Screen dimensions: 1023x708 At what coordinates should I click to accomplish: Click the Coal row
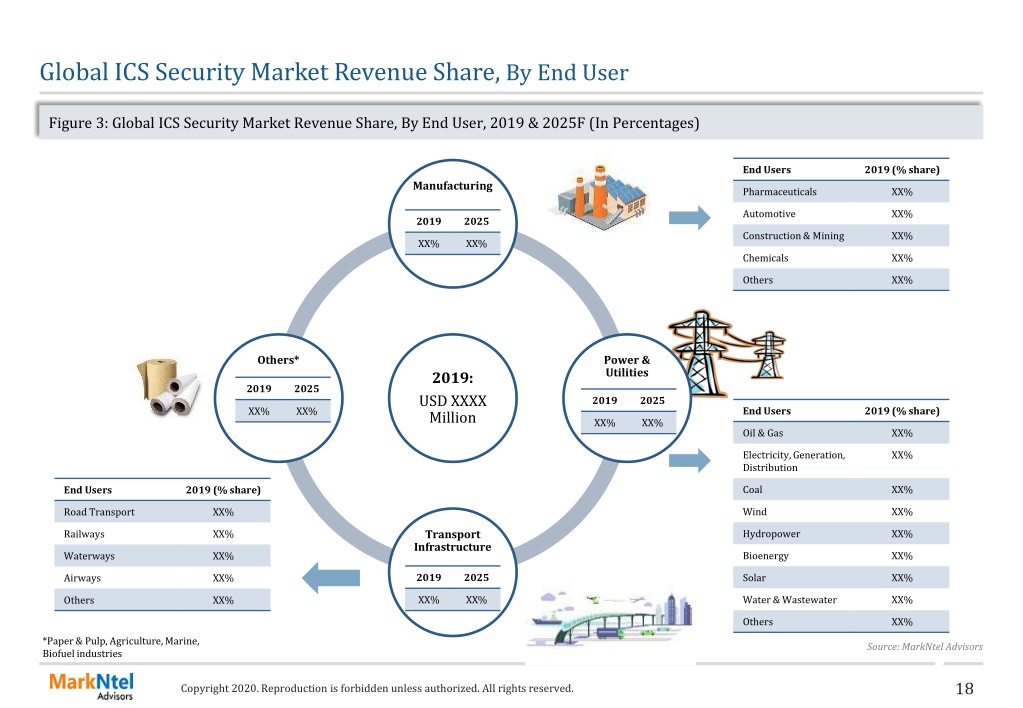[841, 490]
